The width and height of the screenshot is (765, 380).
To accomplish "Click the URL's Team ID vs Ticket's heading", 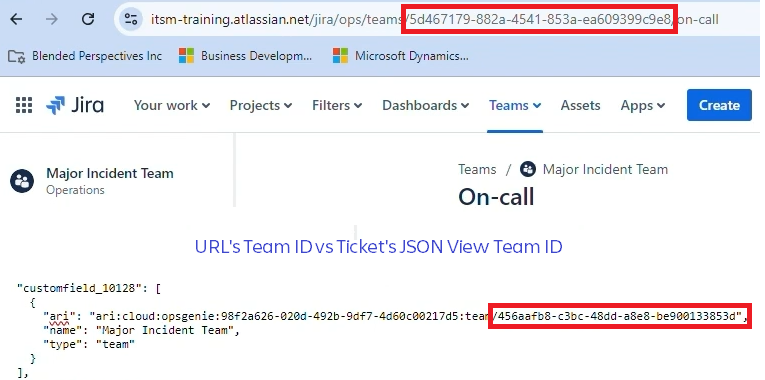I will click(x=379, y=247).
